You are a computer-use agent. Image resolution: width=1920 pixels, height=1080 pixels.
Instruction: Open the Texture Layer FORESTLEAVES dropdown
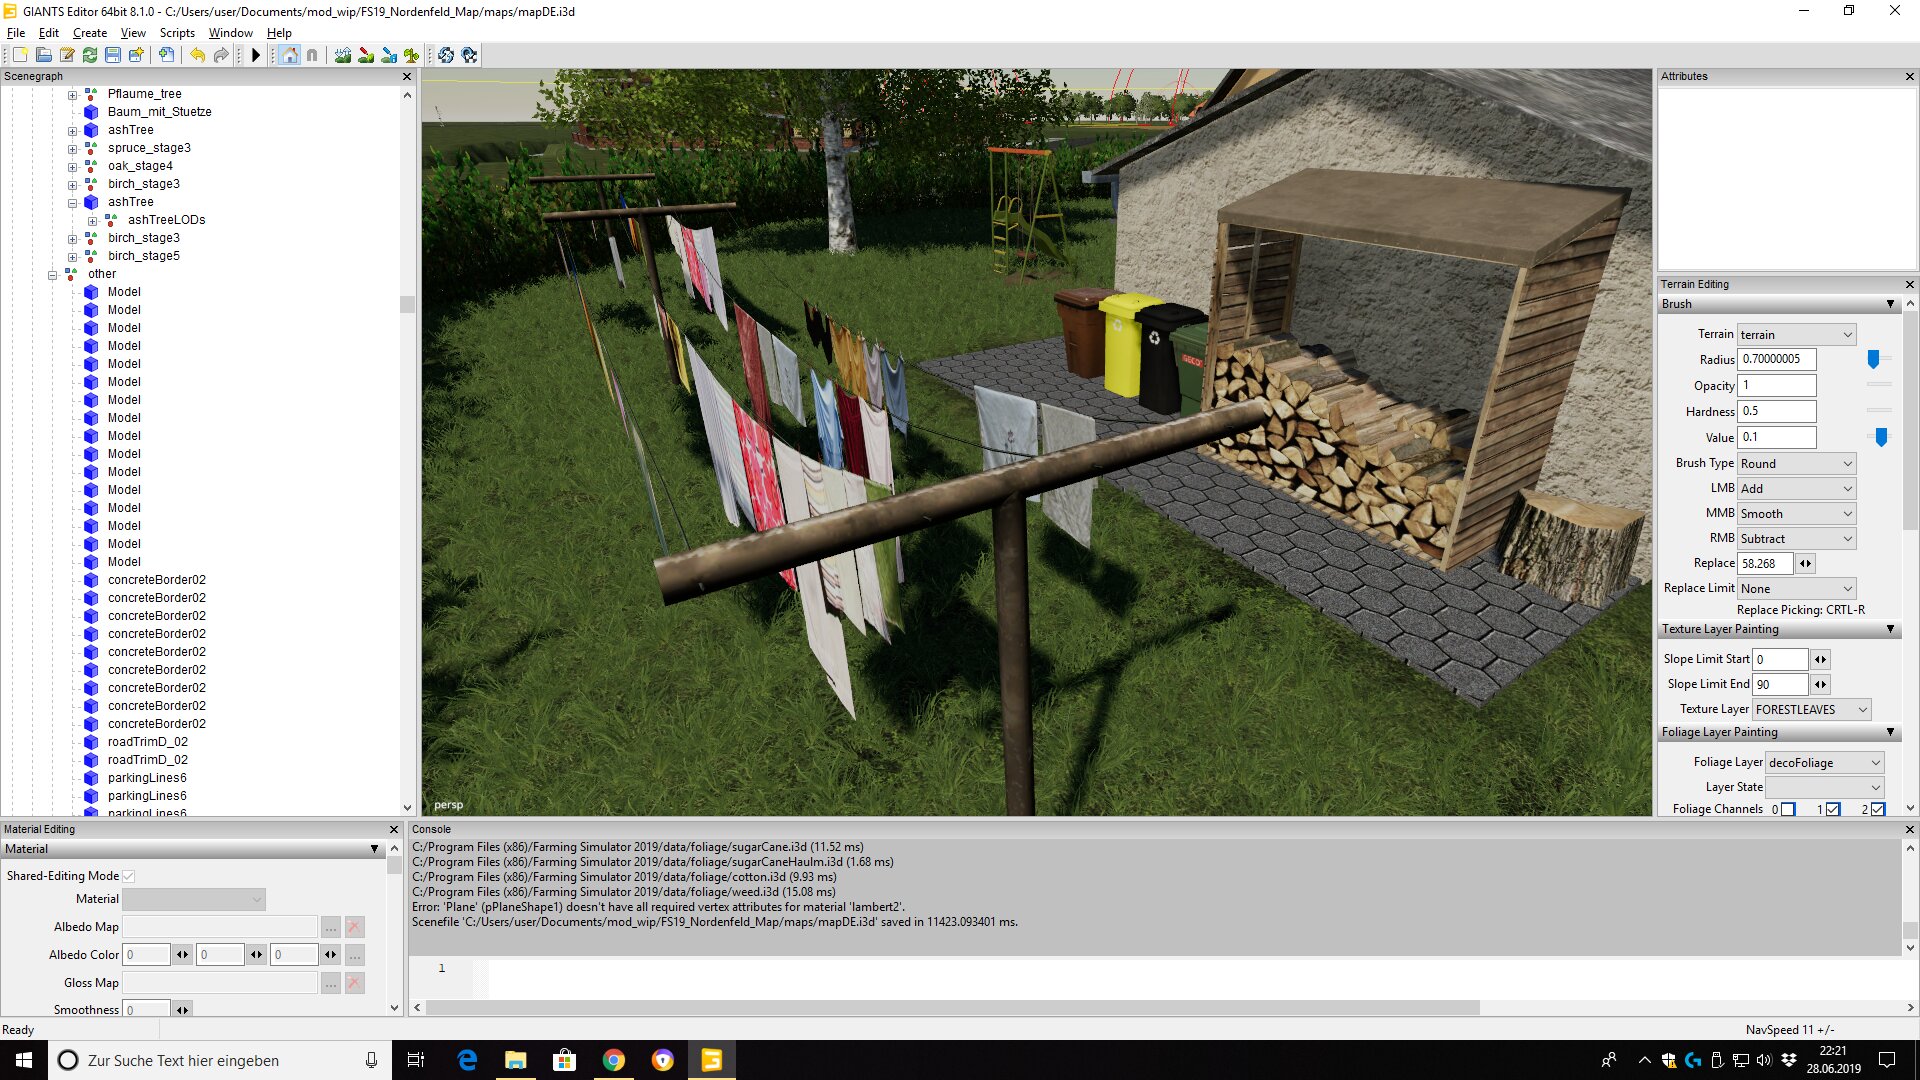(1810, 709)
